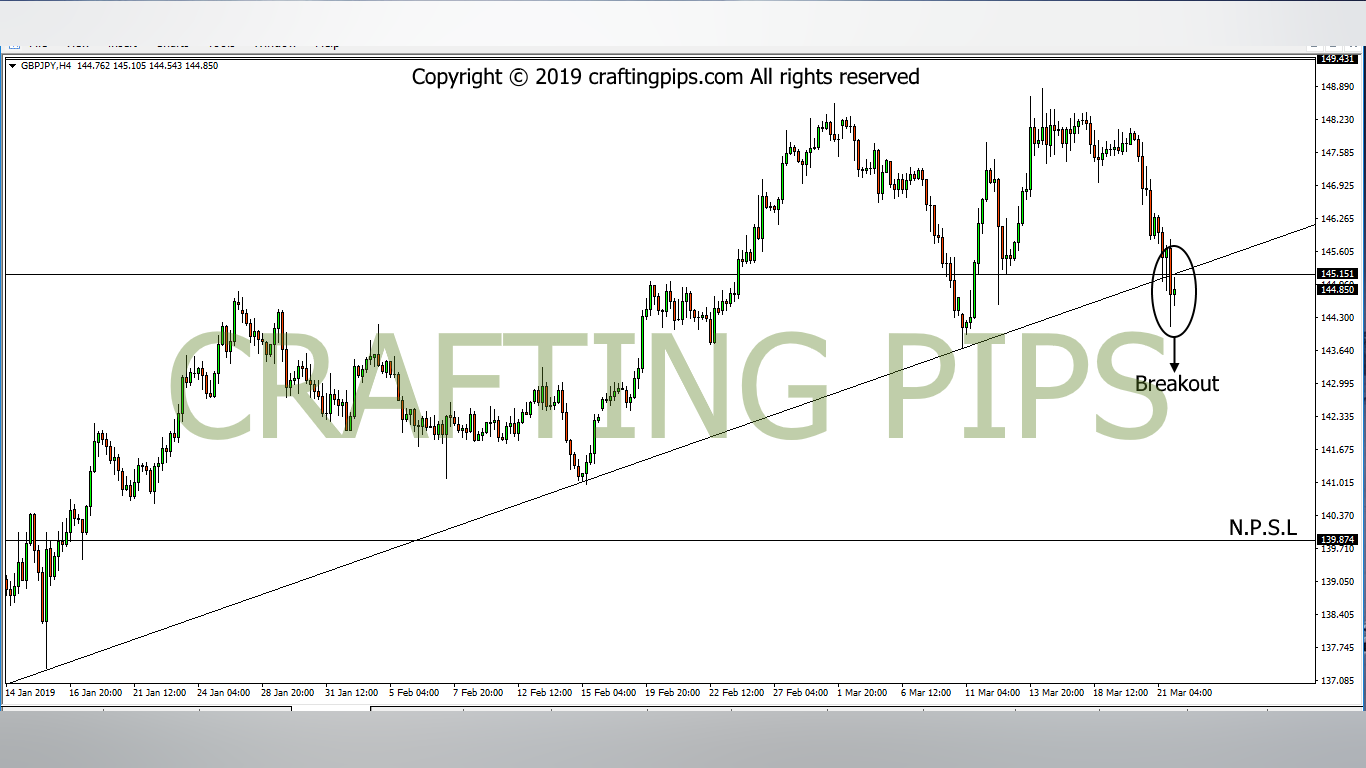This screenshot has width=1366, height=768.
Task: Click the 141.675 value on price scale
Action: click(x=1338, y=450)
